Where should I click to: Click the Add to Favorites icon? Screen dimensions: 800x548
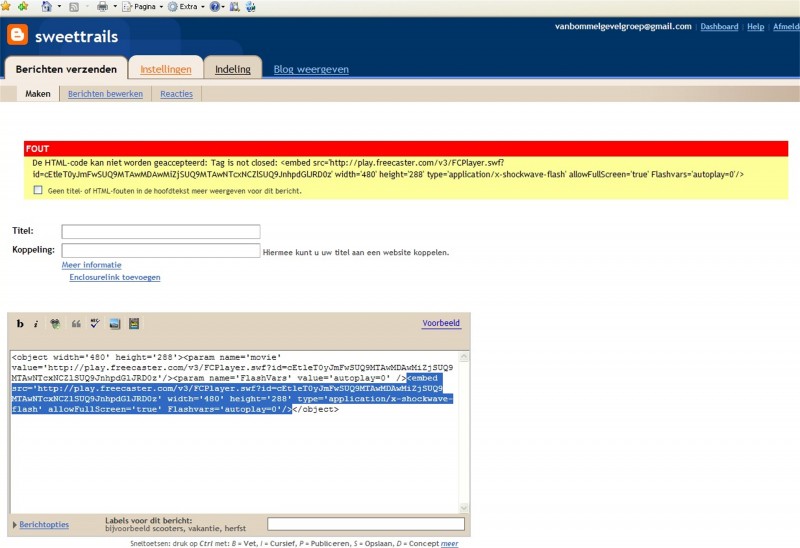coord(23,6)
